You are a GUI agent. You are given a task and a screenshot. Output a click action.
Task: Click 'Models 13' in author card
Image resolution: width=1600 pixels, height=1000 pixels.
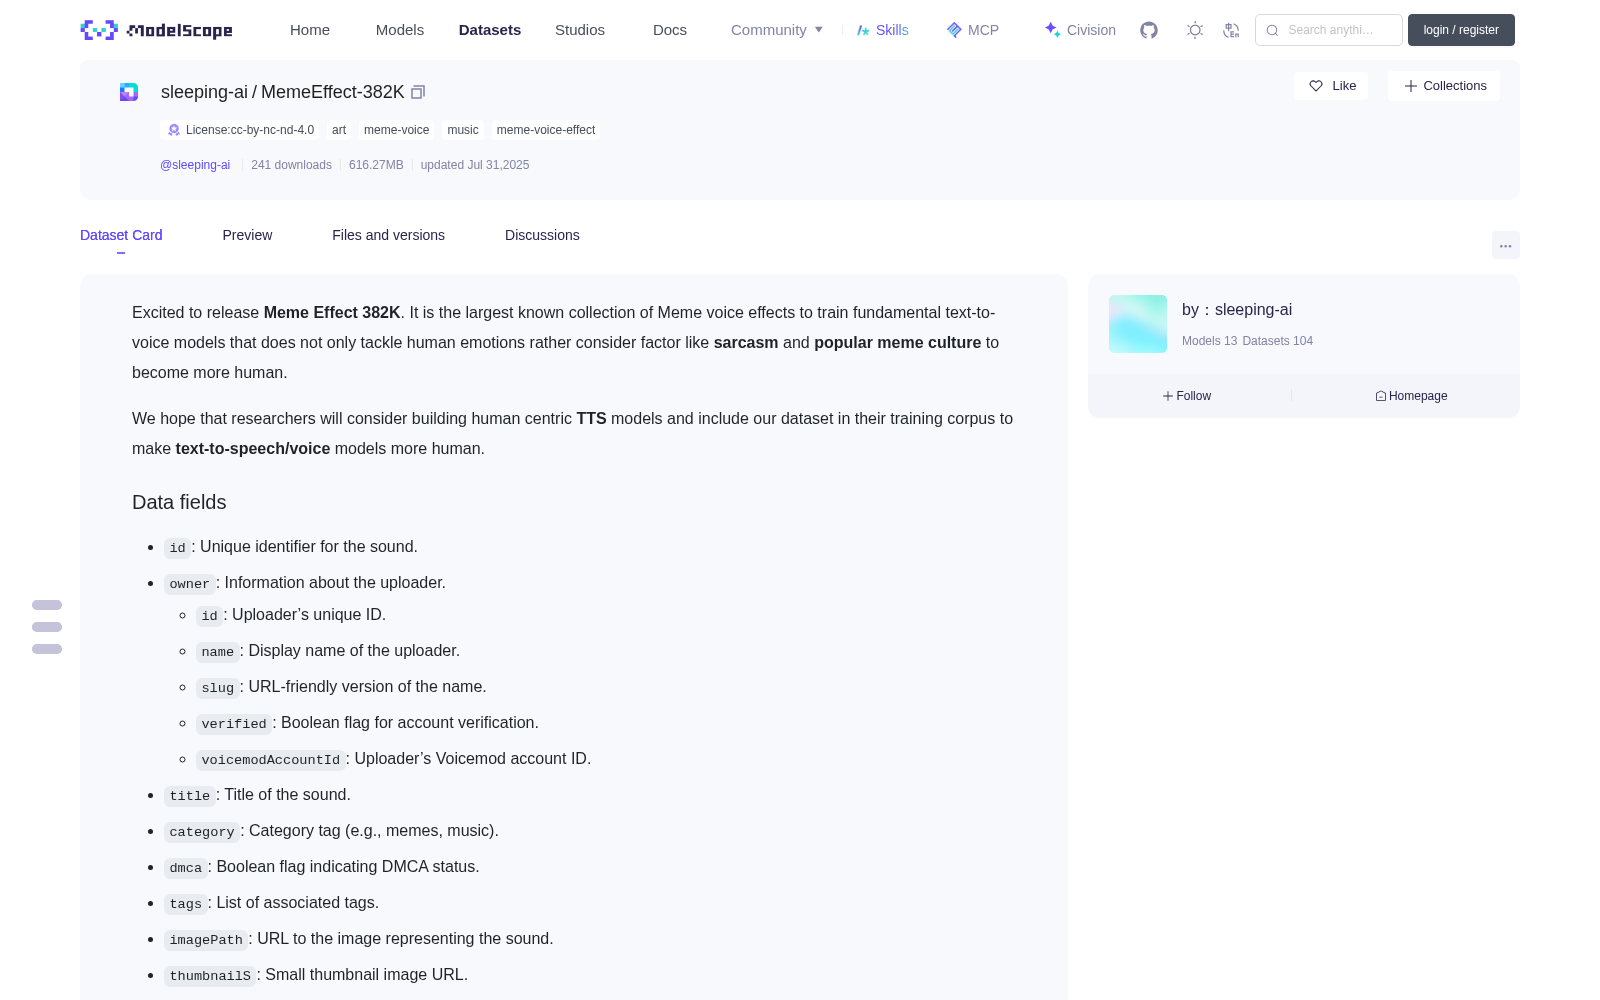pyautogui.click(x=1209, y=341)
